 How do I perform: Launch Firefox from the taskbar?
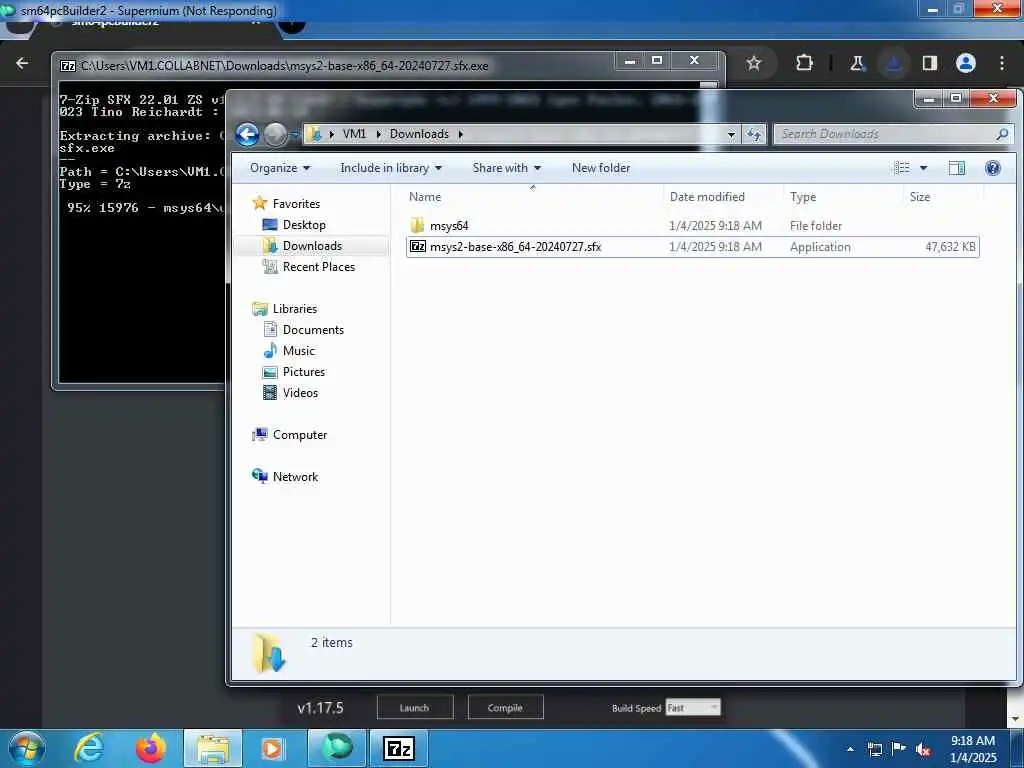(151, 748)
